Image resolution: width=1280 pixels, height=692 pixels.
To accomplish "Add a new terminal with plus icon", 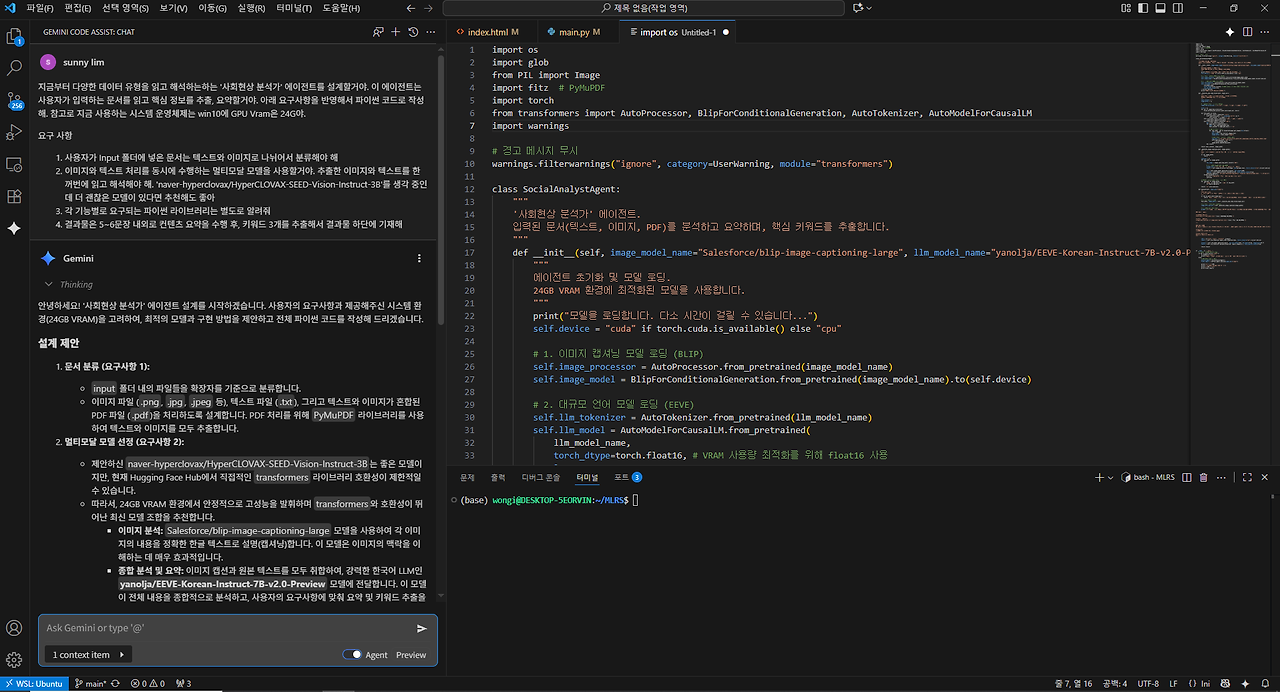I will pos(1099,478).
